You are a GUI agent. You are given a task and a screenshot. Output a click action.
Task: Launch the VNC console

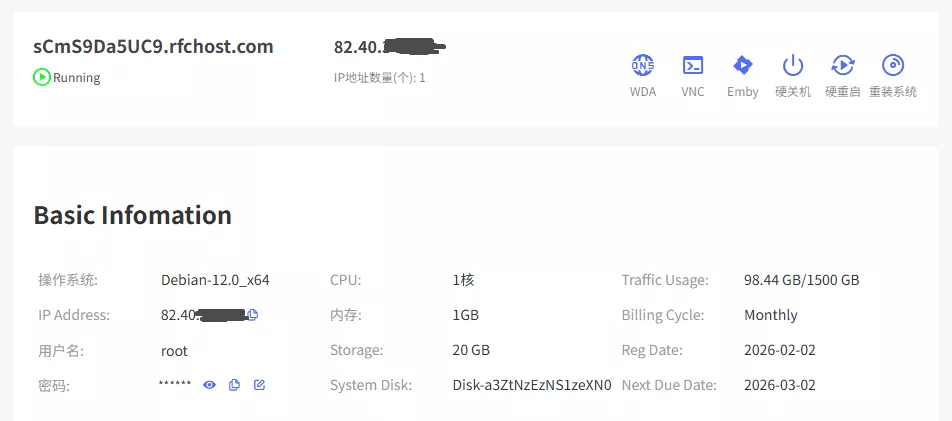click(x=693, y=66)
